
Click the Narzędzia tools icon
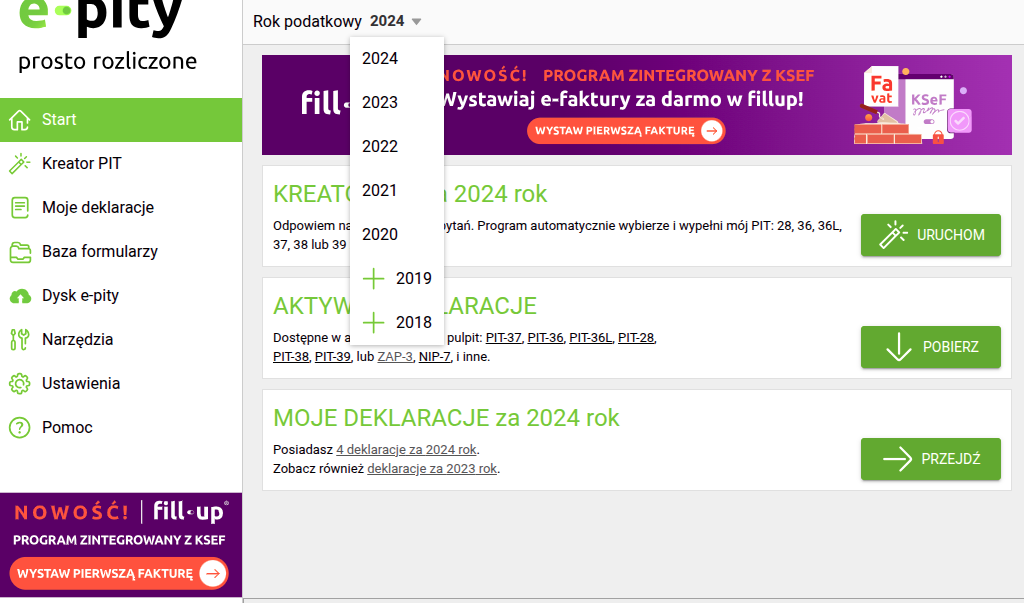(x=19, y=340)
